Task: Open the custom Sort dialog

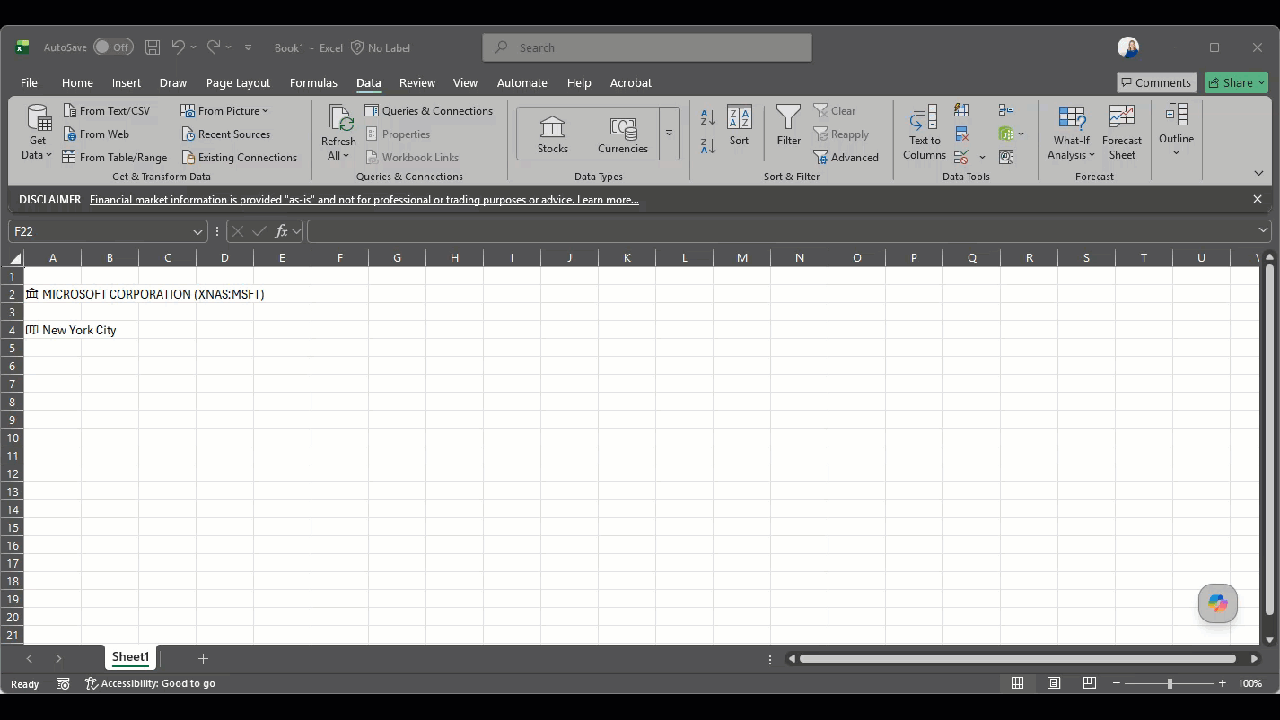Action: tap(739, 126)
